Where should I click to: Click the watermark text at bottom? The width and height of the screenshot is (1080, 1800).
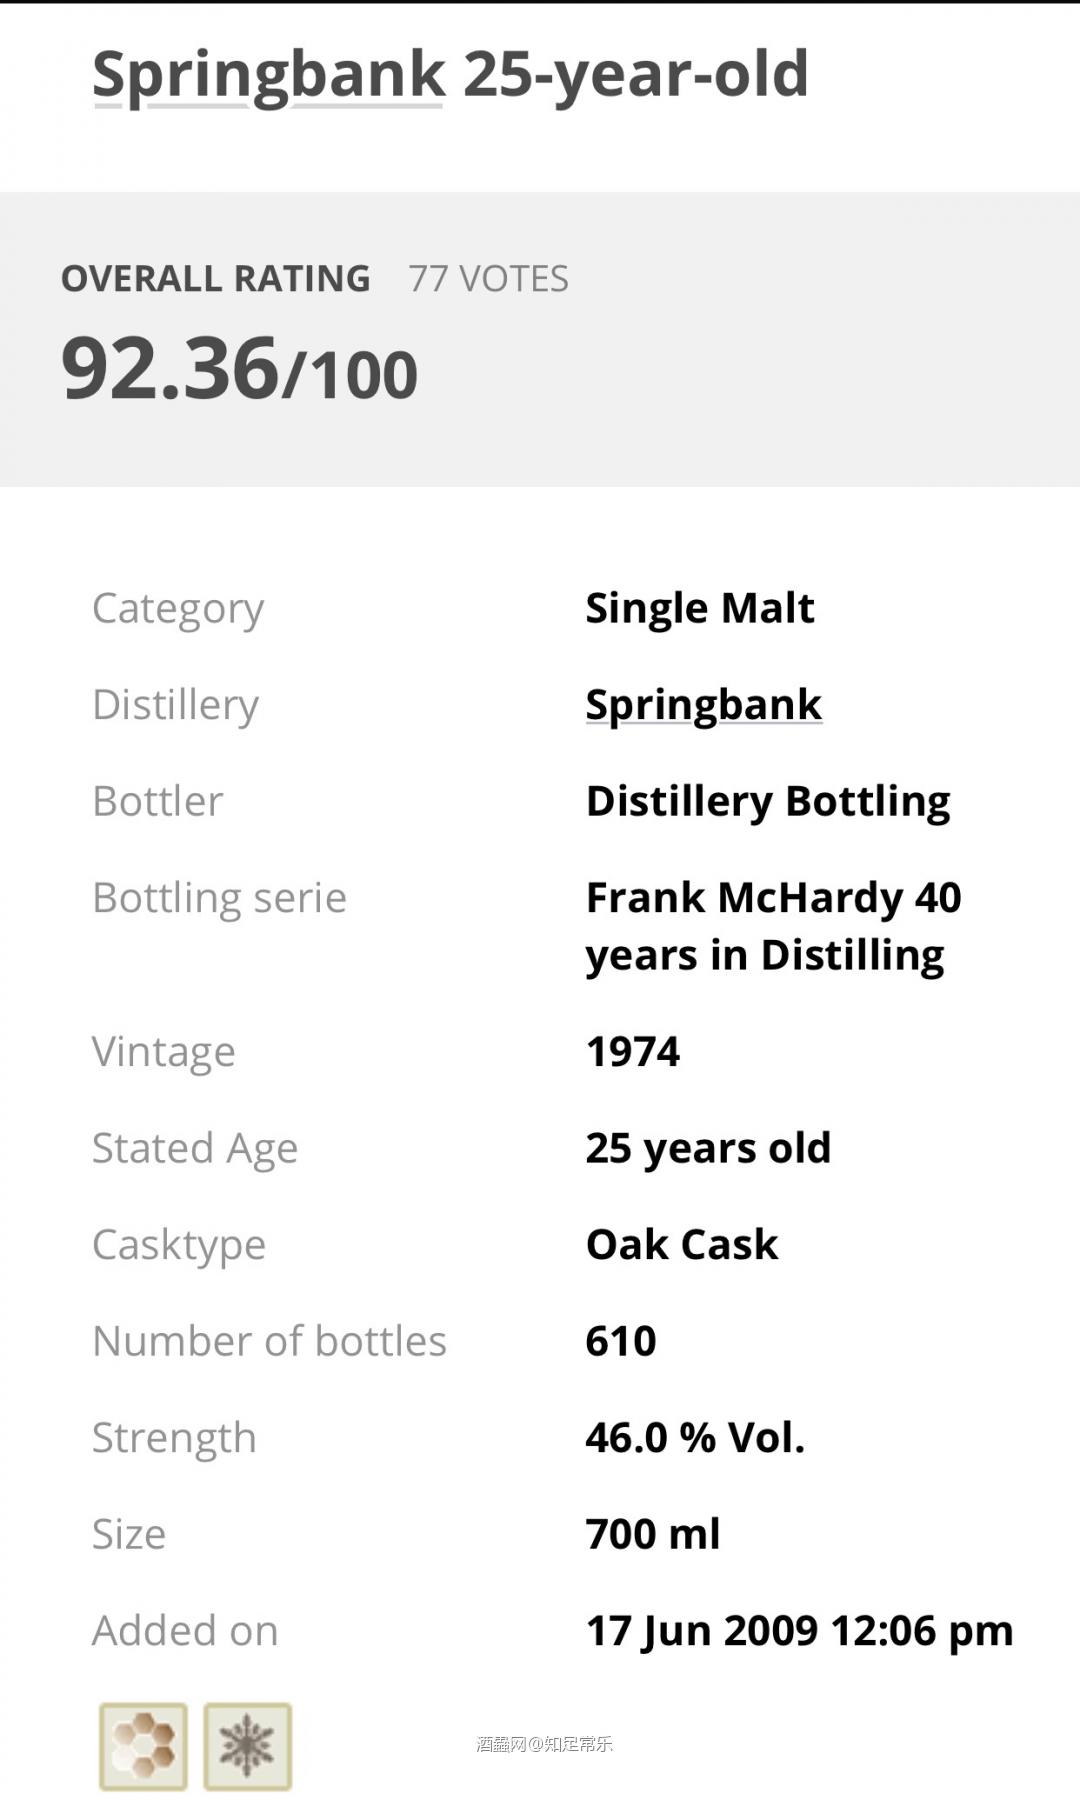click(544, 1744)
